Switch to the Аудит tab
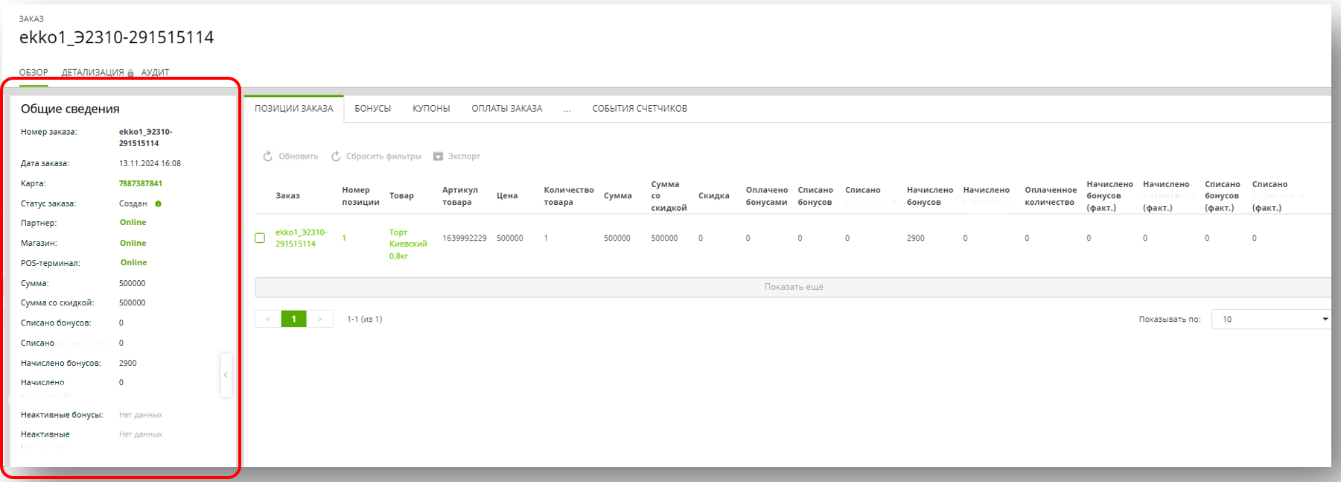 coord(155,72)
